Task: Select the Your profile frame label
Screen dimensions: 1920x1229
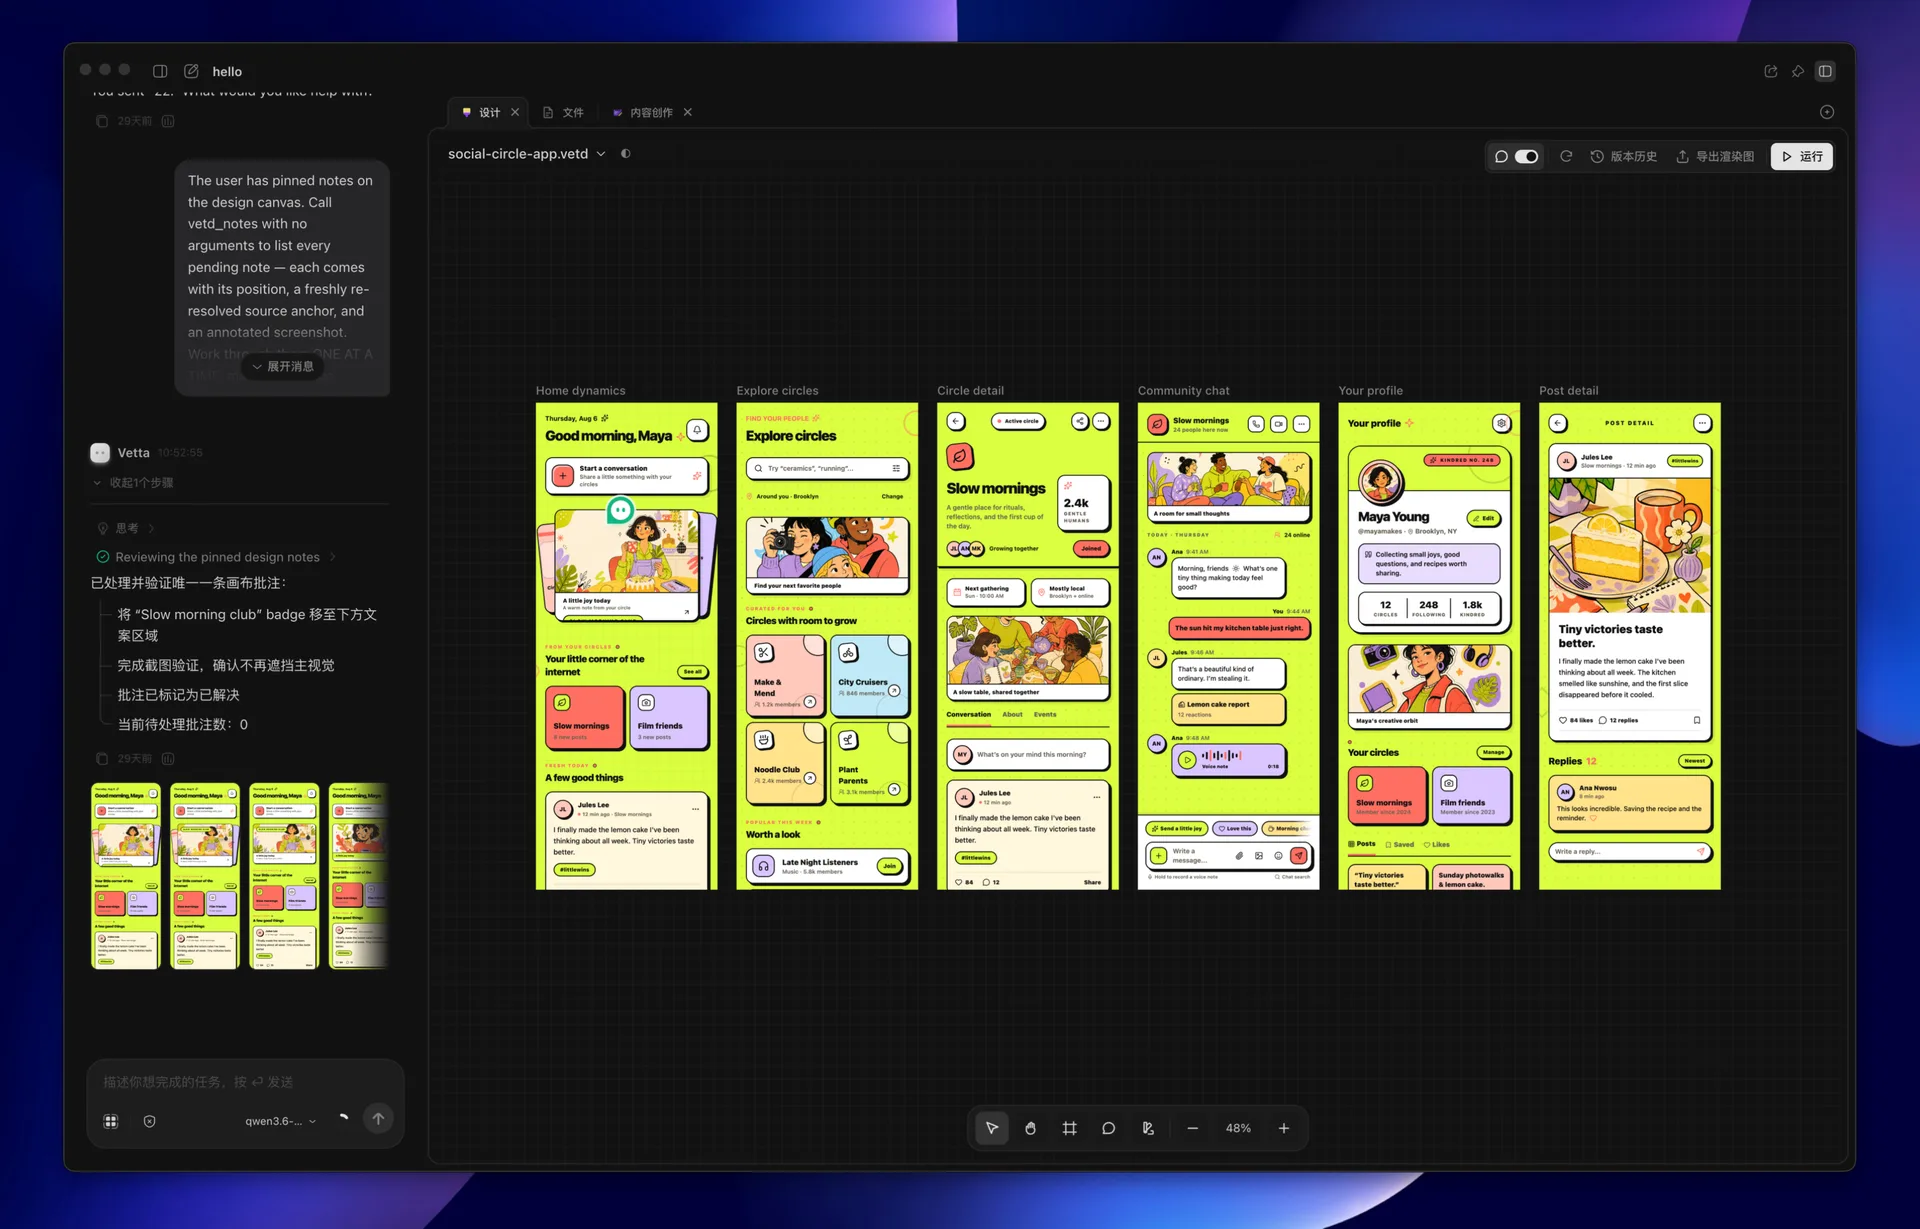Action: click(1370, 391)
